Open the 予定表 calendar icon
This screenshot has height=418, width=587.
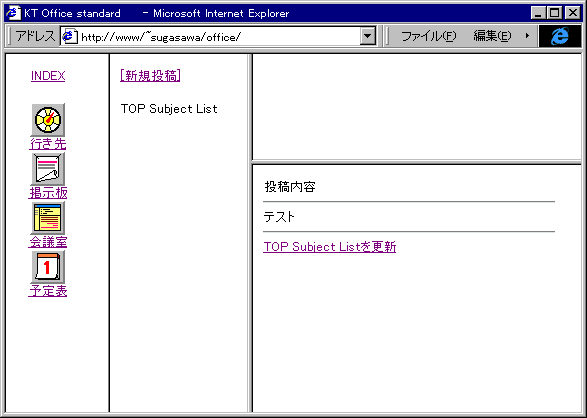click(48, 267)
